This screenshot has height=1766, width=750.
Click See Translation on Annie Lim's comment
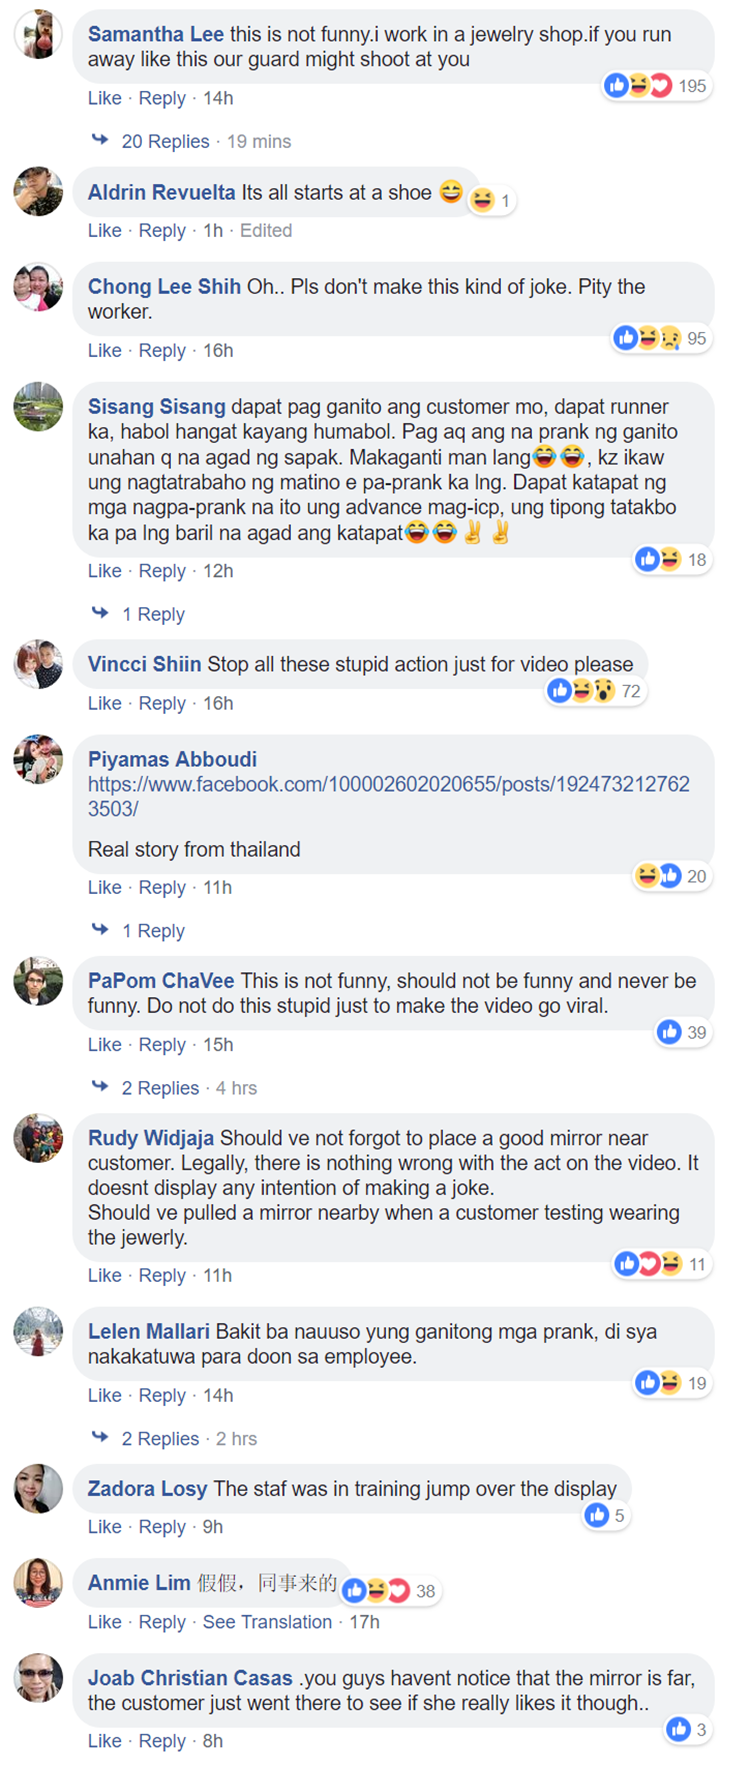click(267, 1622)
